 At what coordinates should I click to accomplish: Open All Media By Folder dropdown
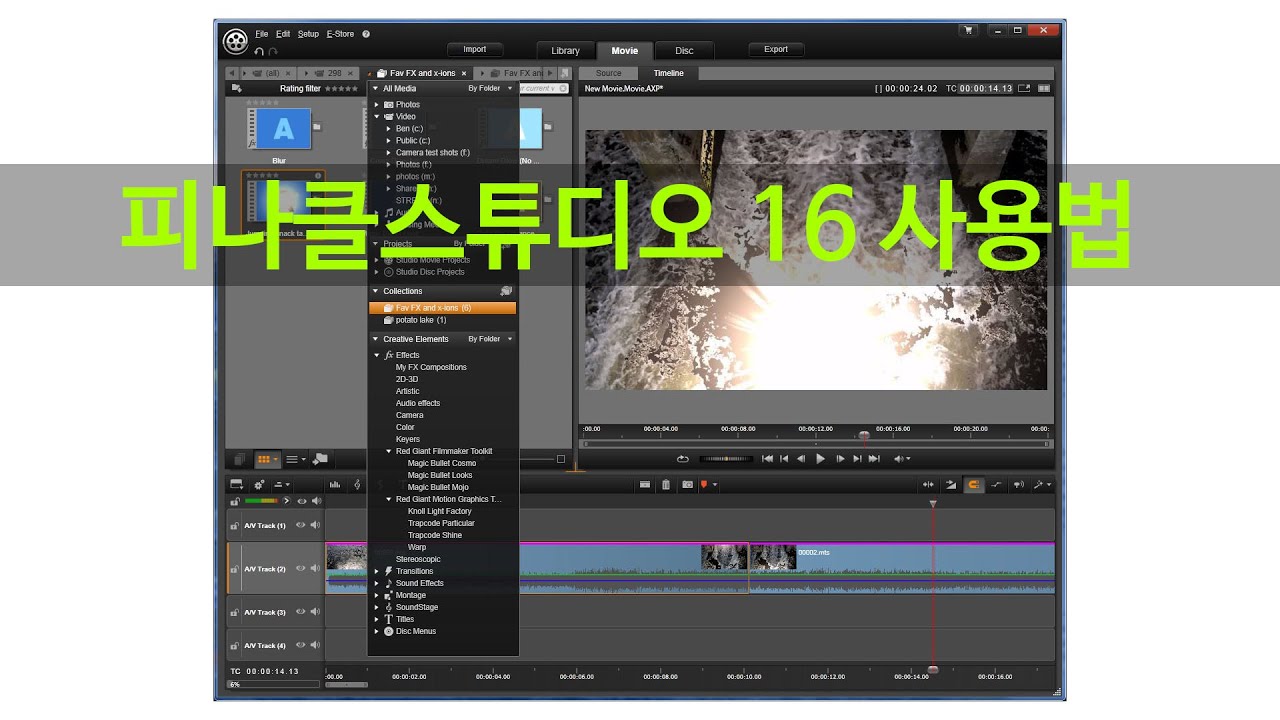click(x=490, y=88)
